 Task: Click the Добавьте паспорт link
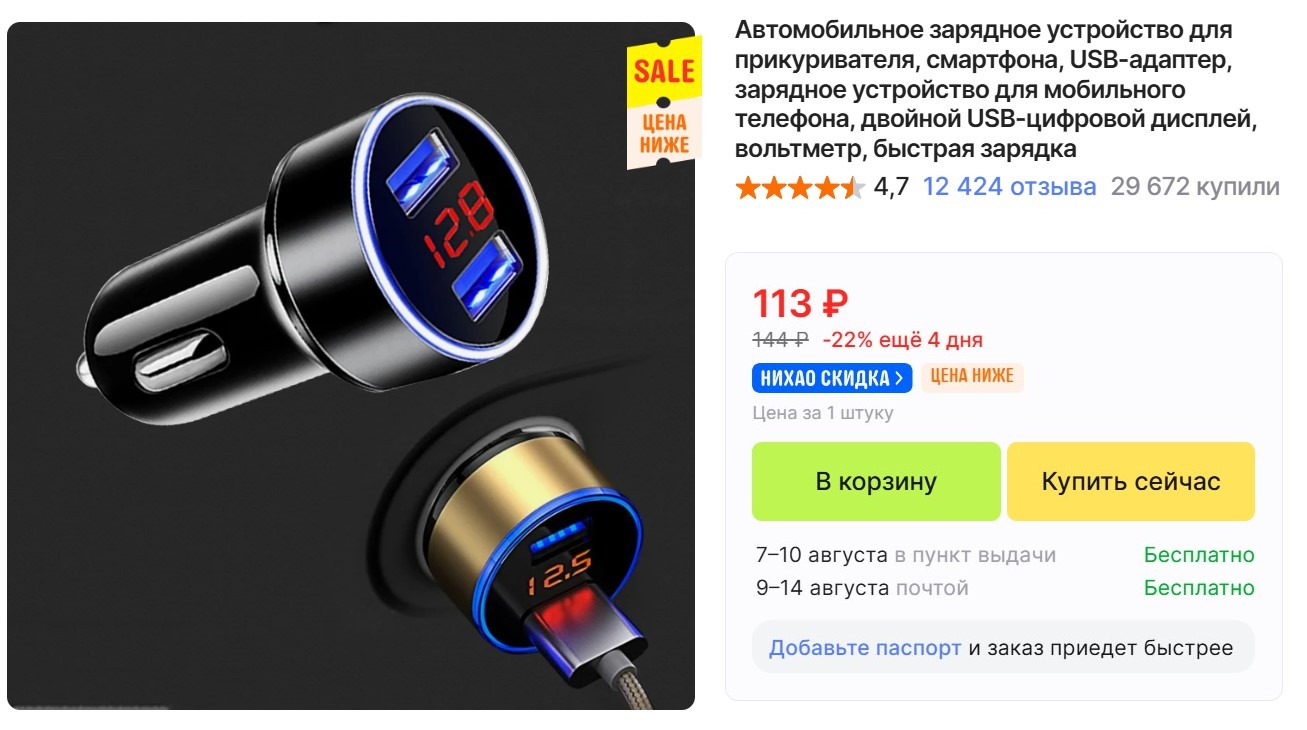(865, 647)
